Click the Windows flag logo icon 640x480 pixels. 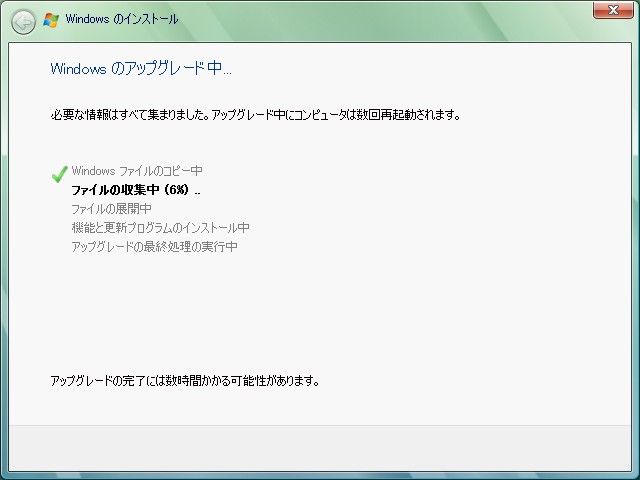[51, 20]
